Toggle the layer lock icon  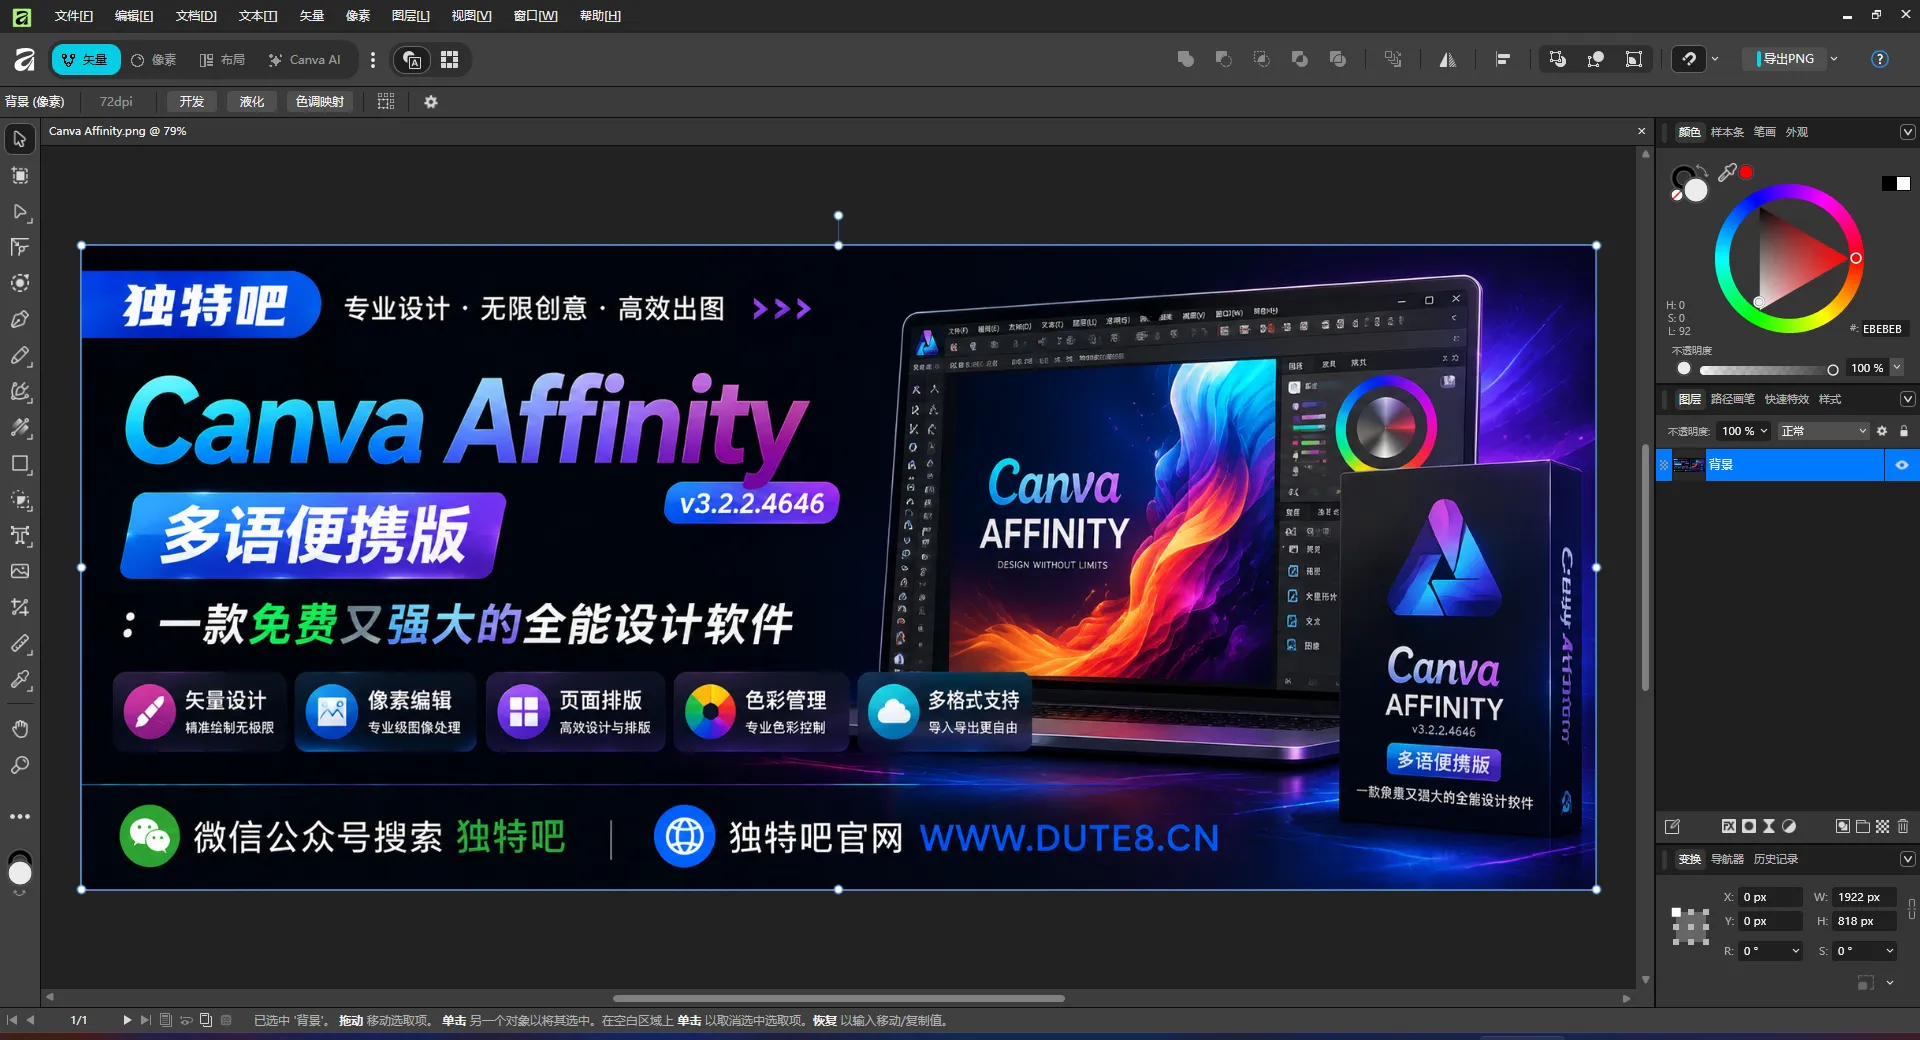click(1903, 431)
